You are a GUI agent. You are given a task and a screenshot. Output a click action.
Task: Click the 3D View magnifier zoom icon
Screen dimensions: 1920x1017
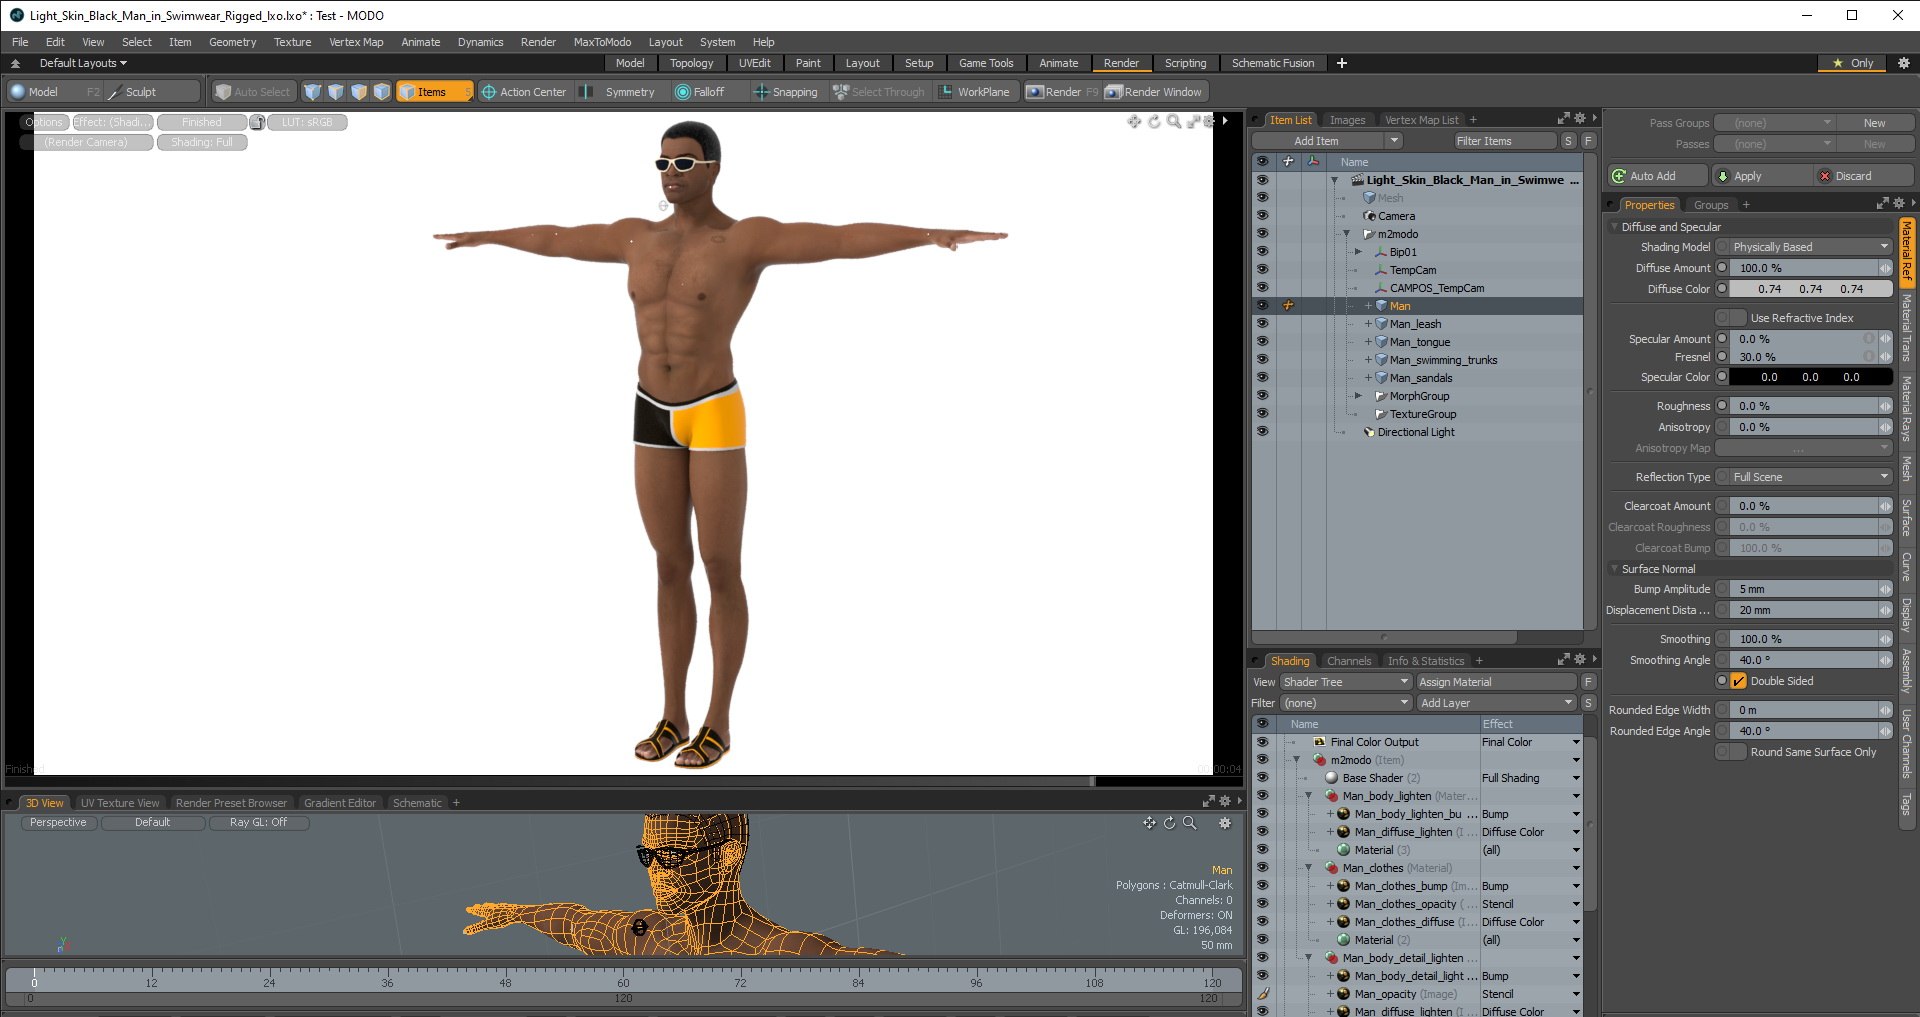click(1189, 823)
